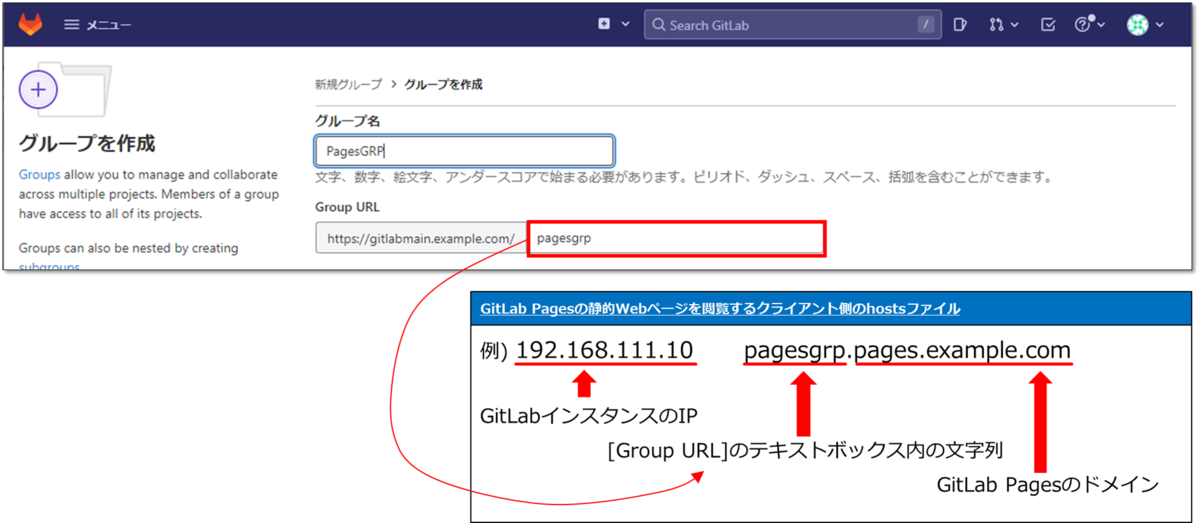Focus the Search GitLab field
This screenshot has width=1200, height=523.
coord(792,25)
